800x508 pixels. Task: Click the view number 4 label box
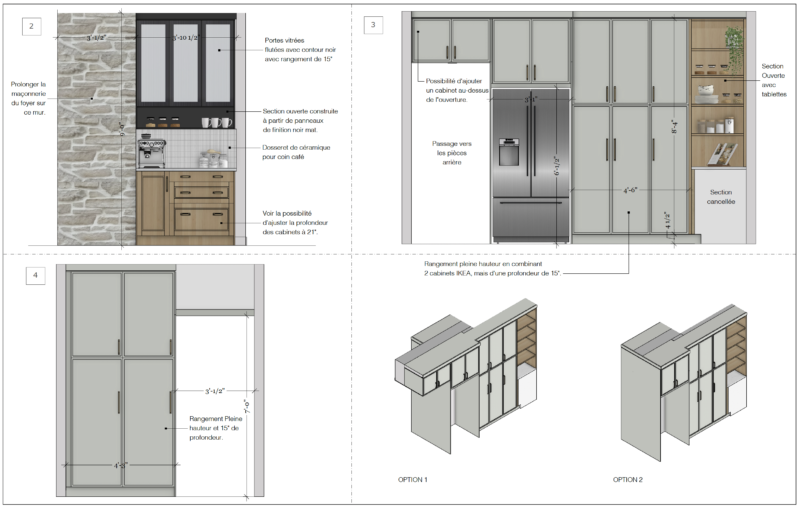[35, 275]
